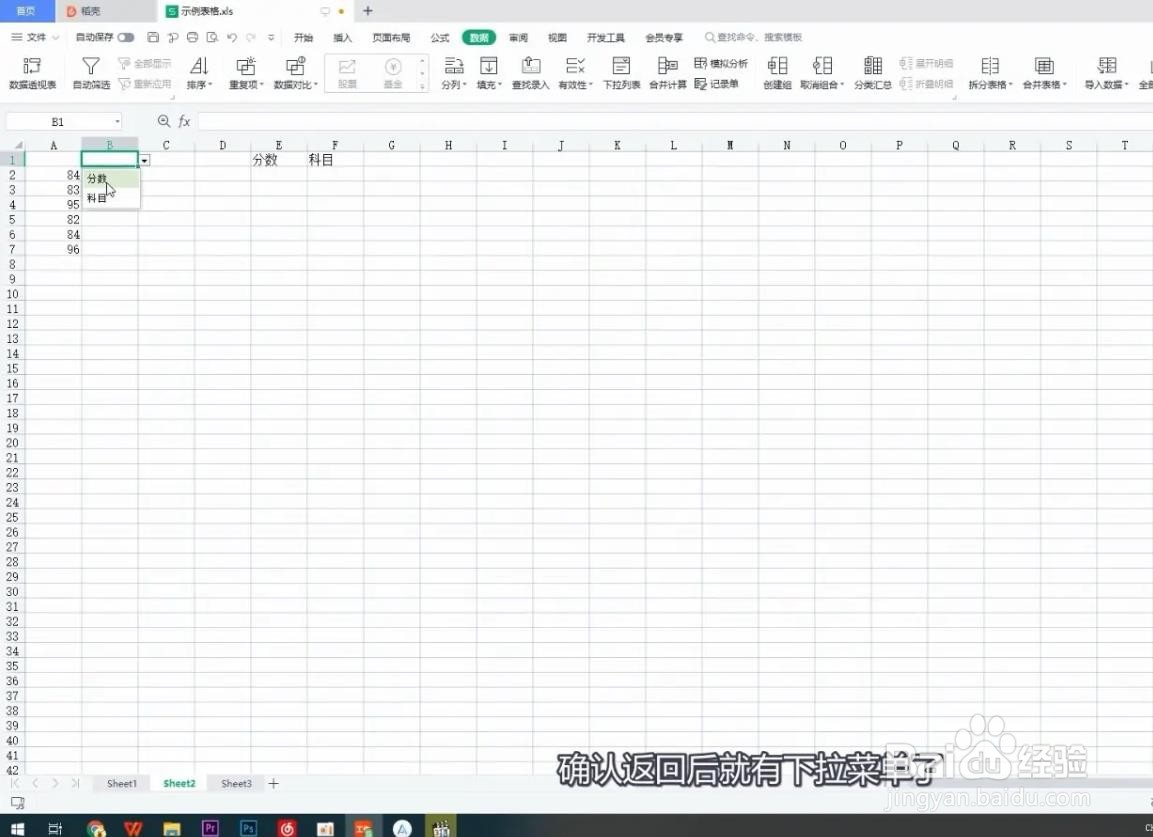Click the 全部显示 show all button
Viewport: 1153px width, 837px height.
[145, 63]
